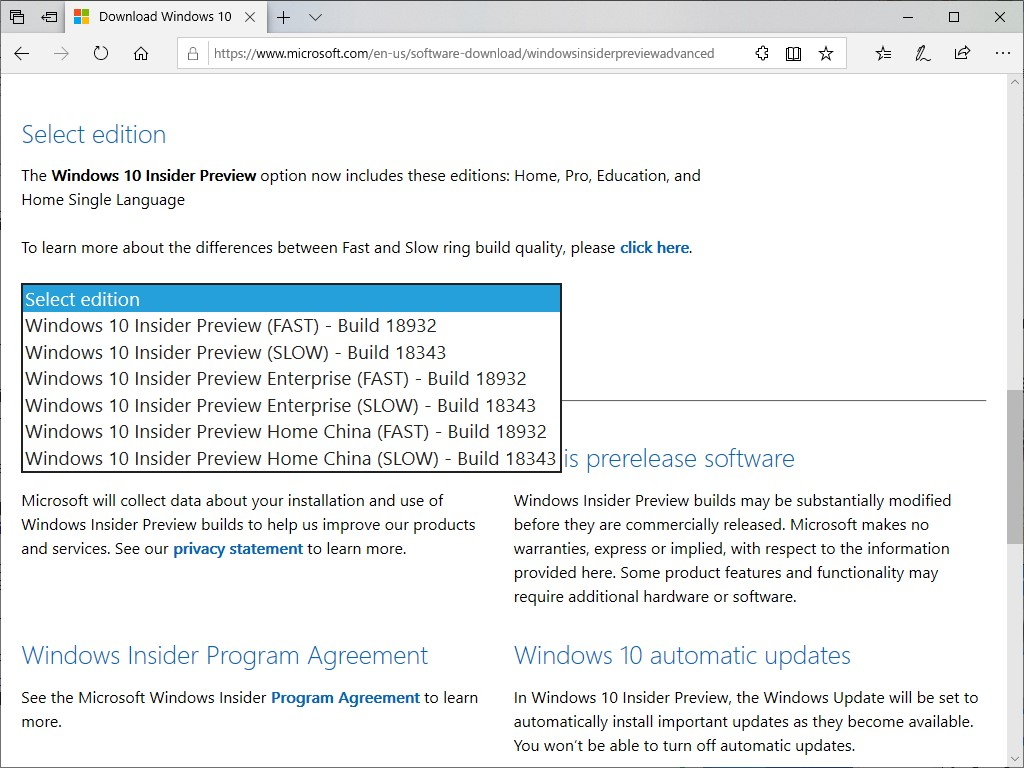Image resolution: width=1024 pixels, height=768 pixels.
Task: Toggle Reading view for this page
Action: pyautogui.click(x=793, y=54)
